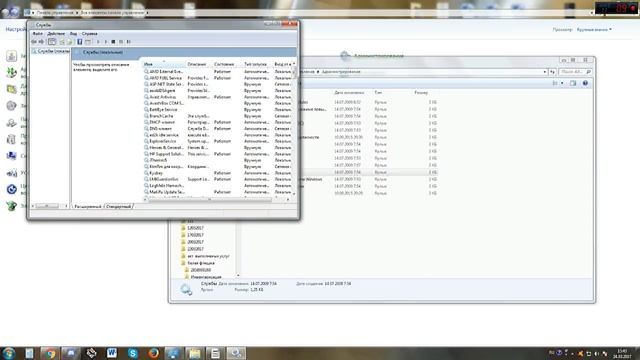
Task: Select the DNS-клиент service row
Action: tap(218, 129)
